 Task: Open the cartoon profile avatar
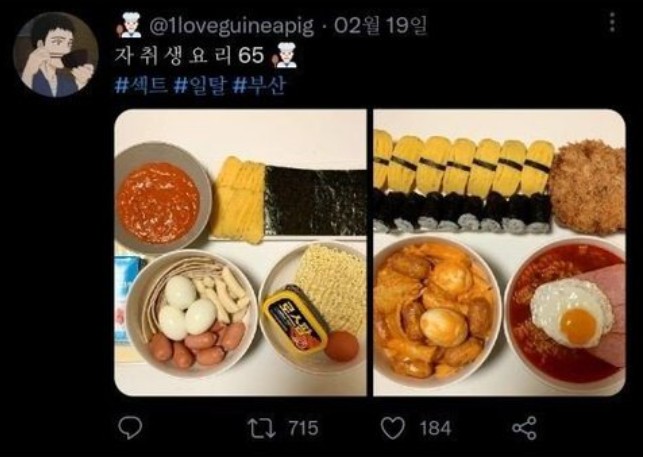point(56,54)
